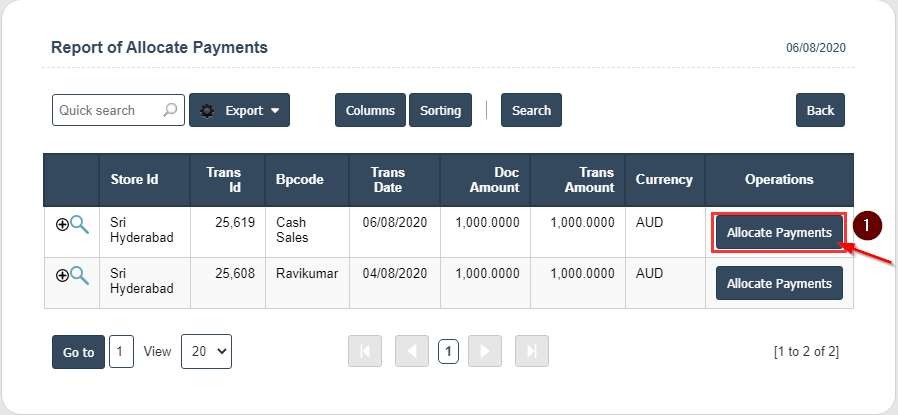
Task: Allocate Payments for Cash Sales row
Action: [779, 232]
